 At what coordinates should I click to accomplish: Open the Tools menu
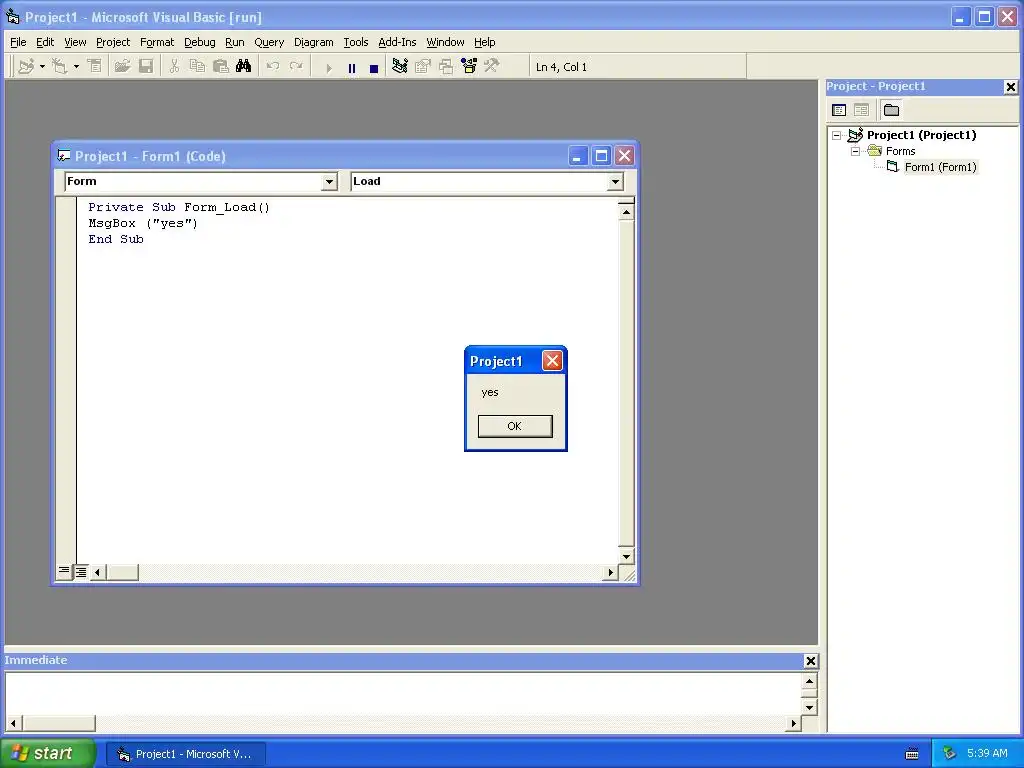[356, 42]
